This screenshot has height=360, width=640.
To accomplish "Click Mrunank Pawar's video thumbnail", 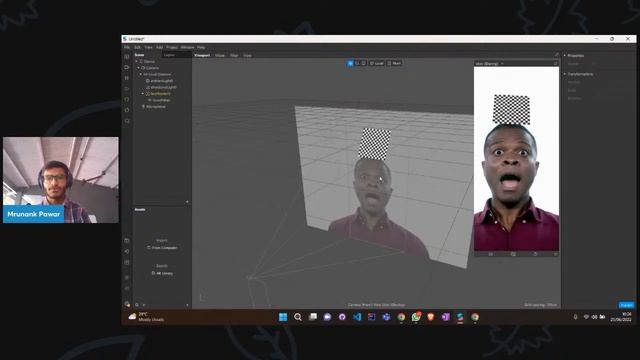I will [x=61, y=180].
